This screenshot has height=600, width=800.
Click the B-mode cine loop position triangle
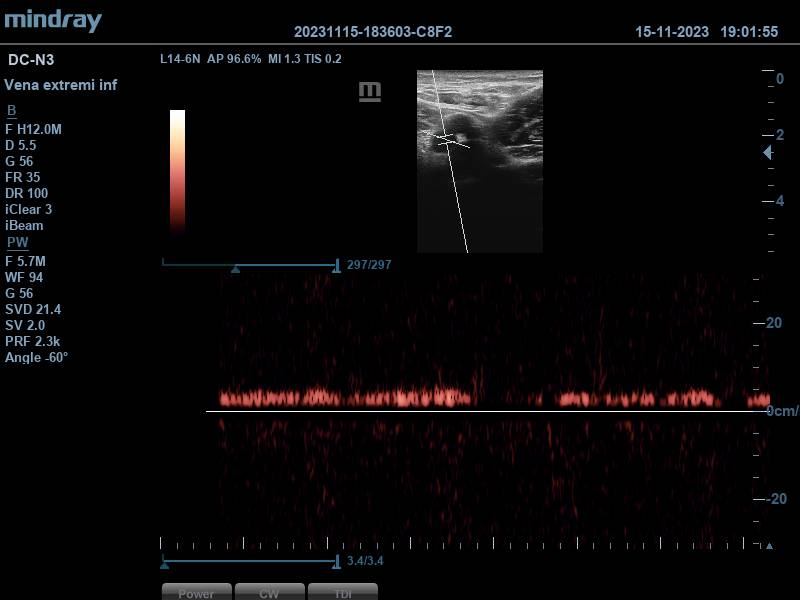235,269
